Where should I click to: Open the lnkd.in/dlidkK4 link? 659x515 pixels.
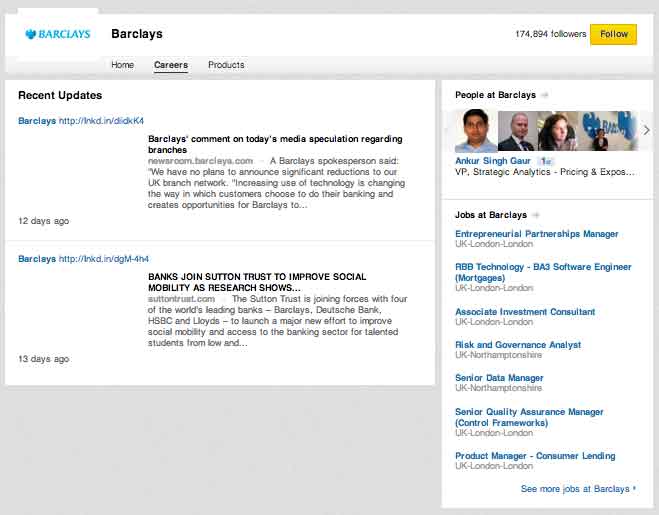coord(101,121)
